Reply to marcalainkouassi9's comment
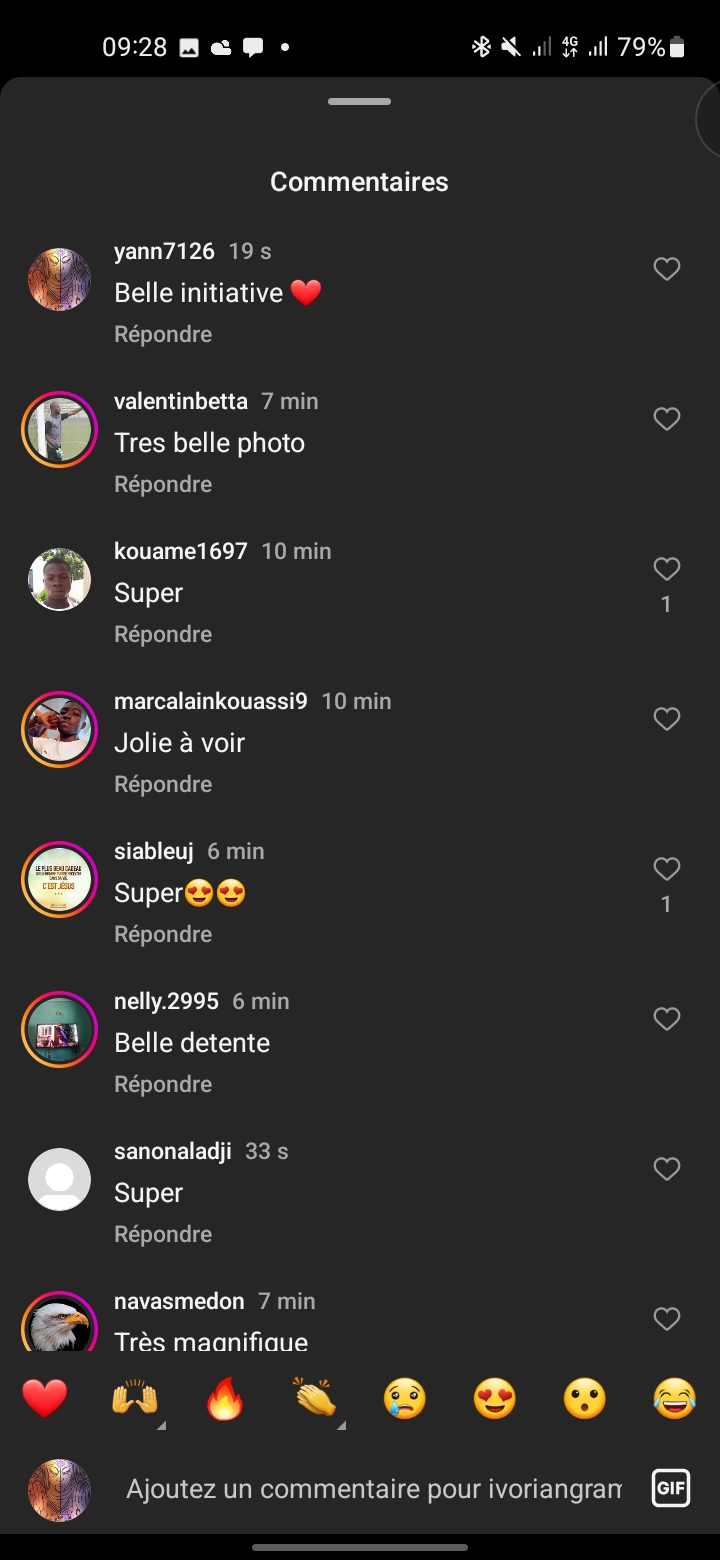Viewport: 720px width, 1560px height. click(x=163, y=784)
